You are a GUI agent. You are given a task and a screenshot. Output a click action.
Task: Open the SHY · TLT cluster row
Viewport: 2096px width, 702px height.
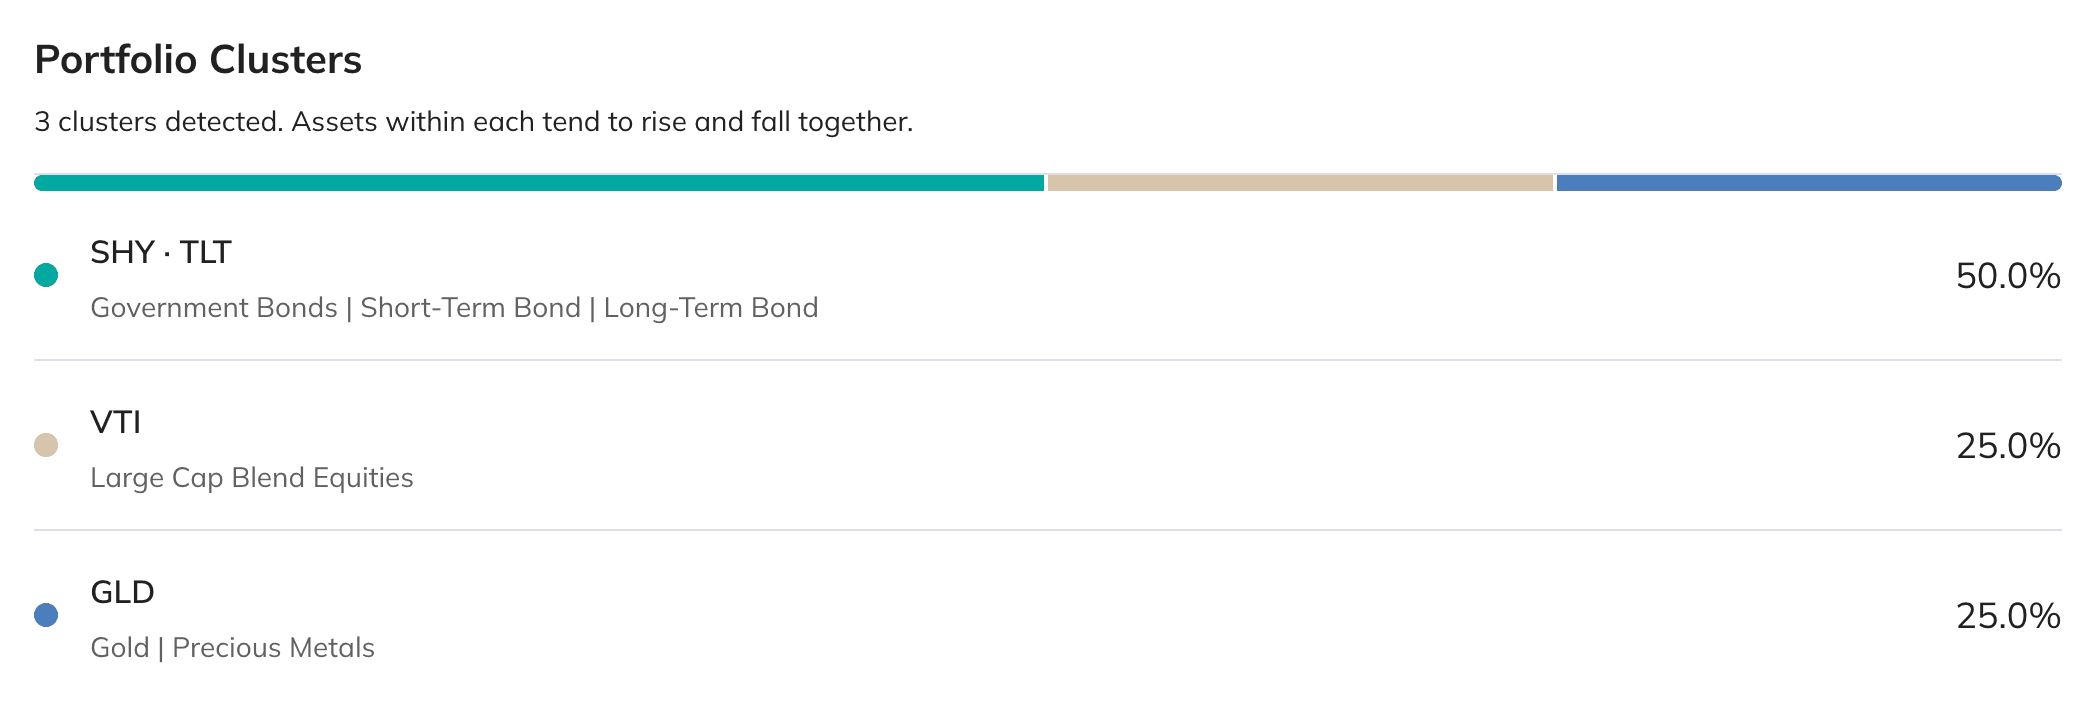(x=1048, y=276)
